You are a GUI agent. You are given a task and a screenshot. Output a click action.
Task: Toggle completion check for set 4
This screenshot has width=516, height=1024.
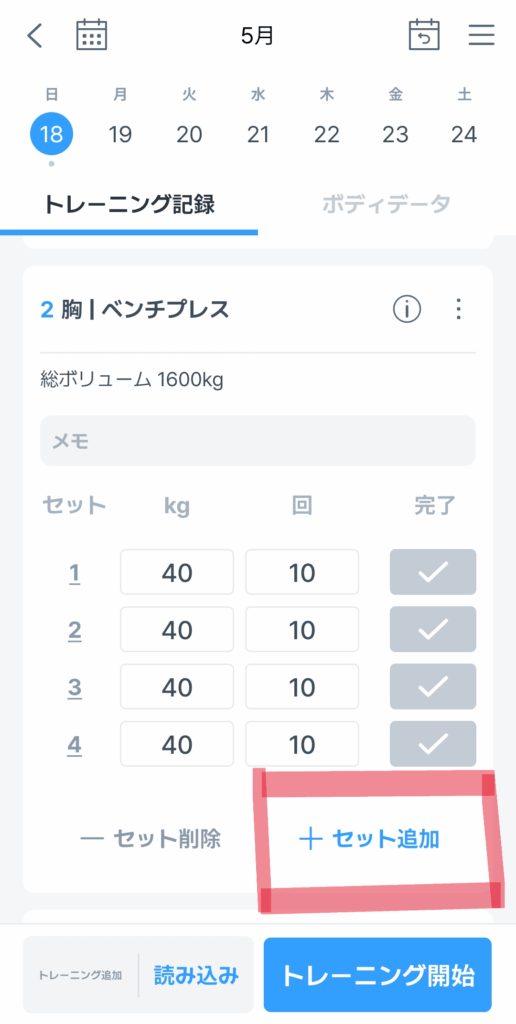433,744
